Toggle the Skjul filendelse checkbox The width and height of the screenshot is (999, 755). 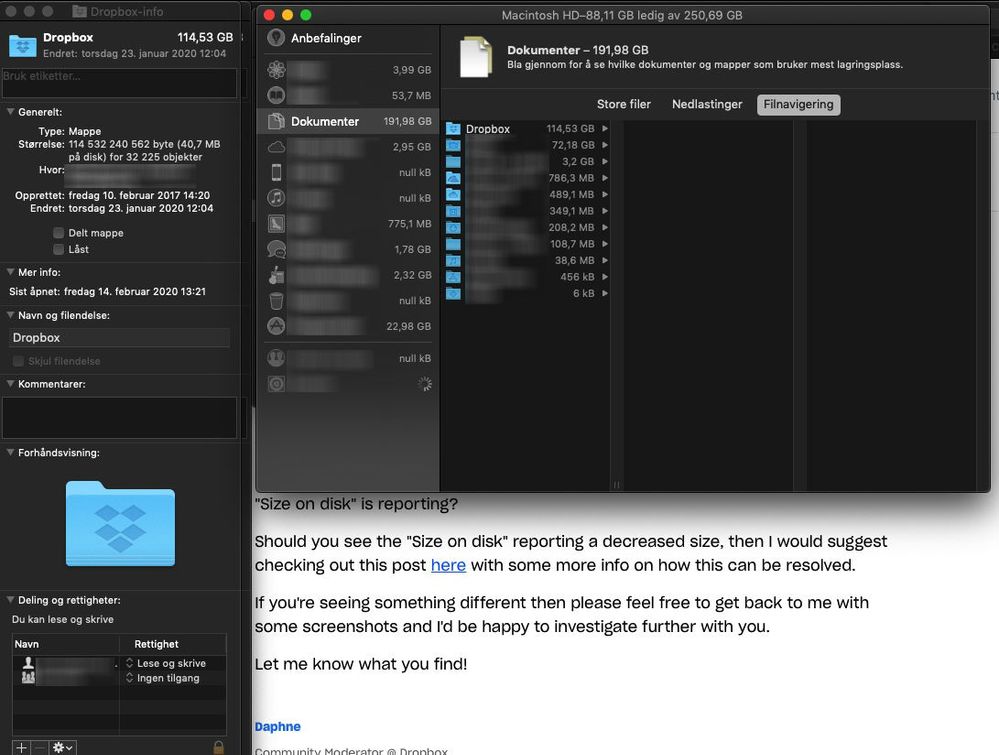click(x=18, y=361)
